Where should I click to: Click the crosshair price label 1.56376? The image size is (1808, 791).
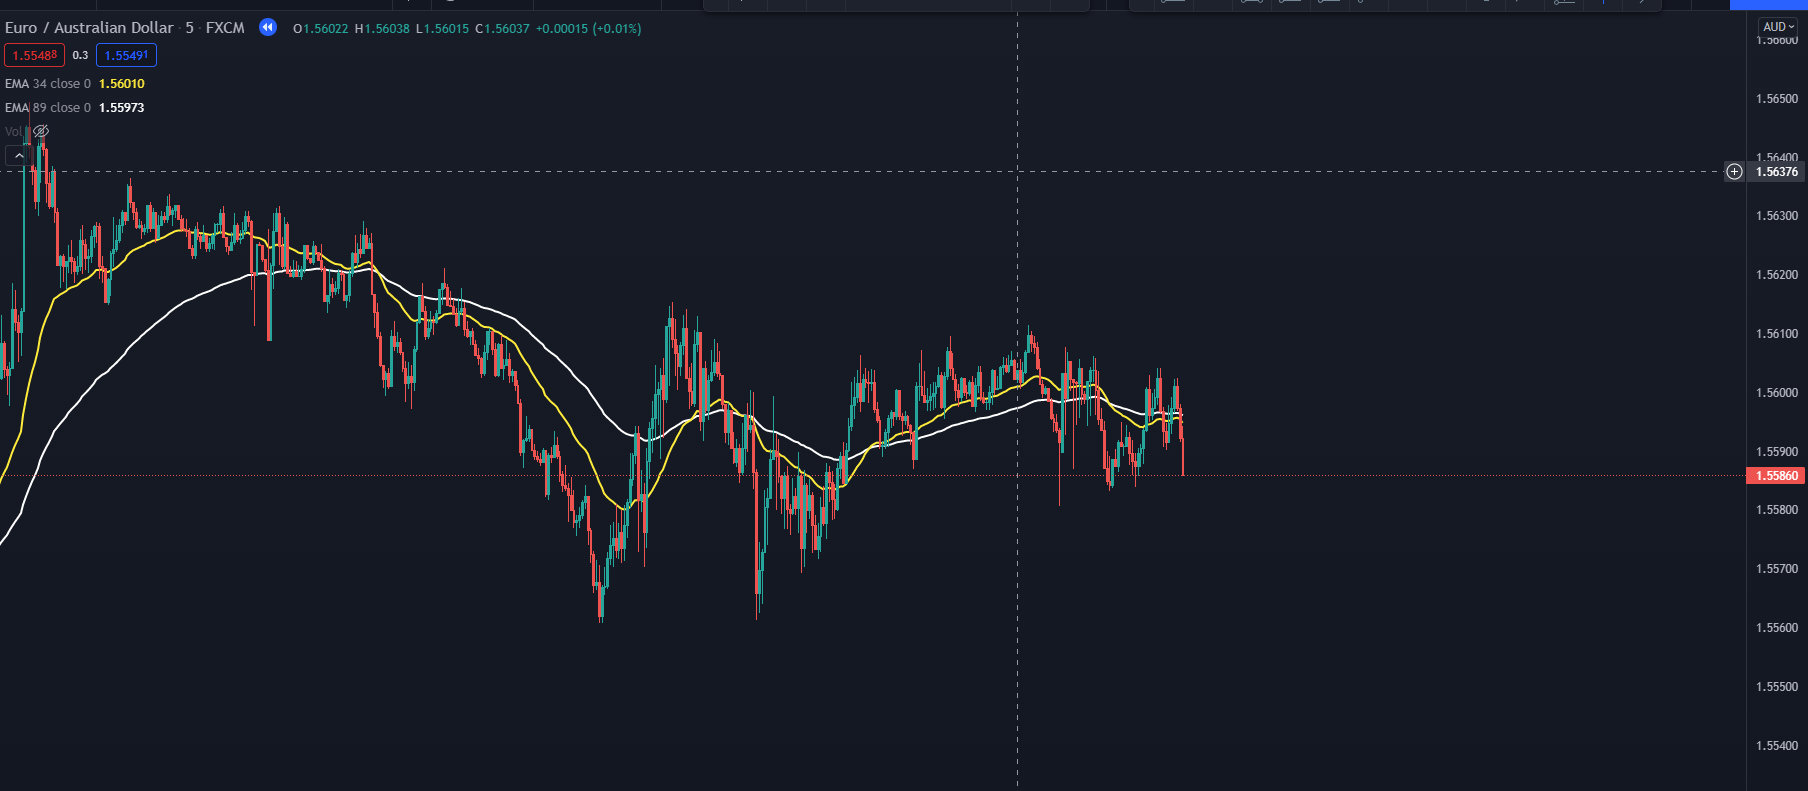(1776, 172)
